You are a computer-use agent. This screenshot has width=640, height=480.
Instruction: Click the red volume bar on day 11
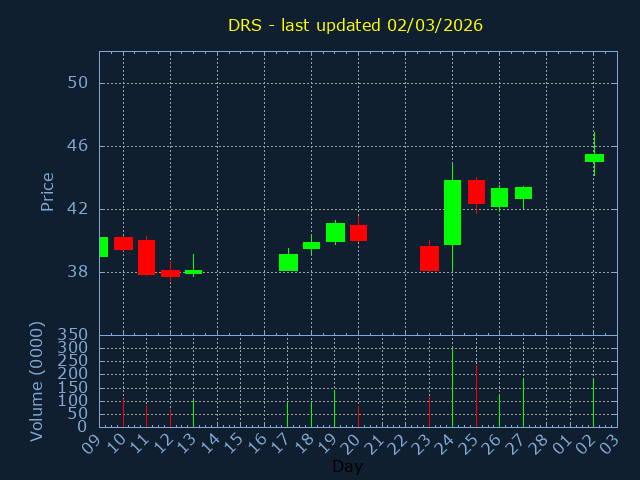click(146, 415)
